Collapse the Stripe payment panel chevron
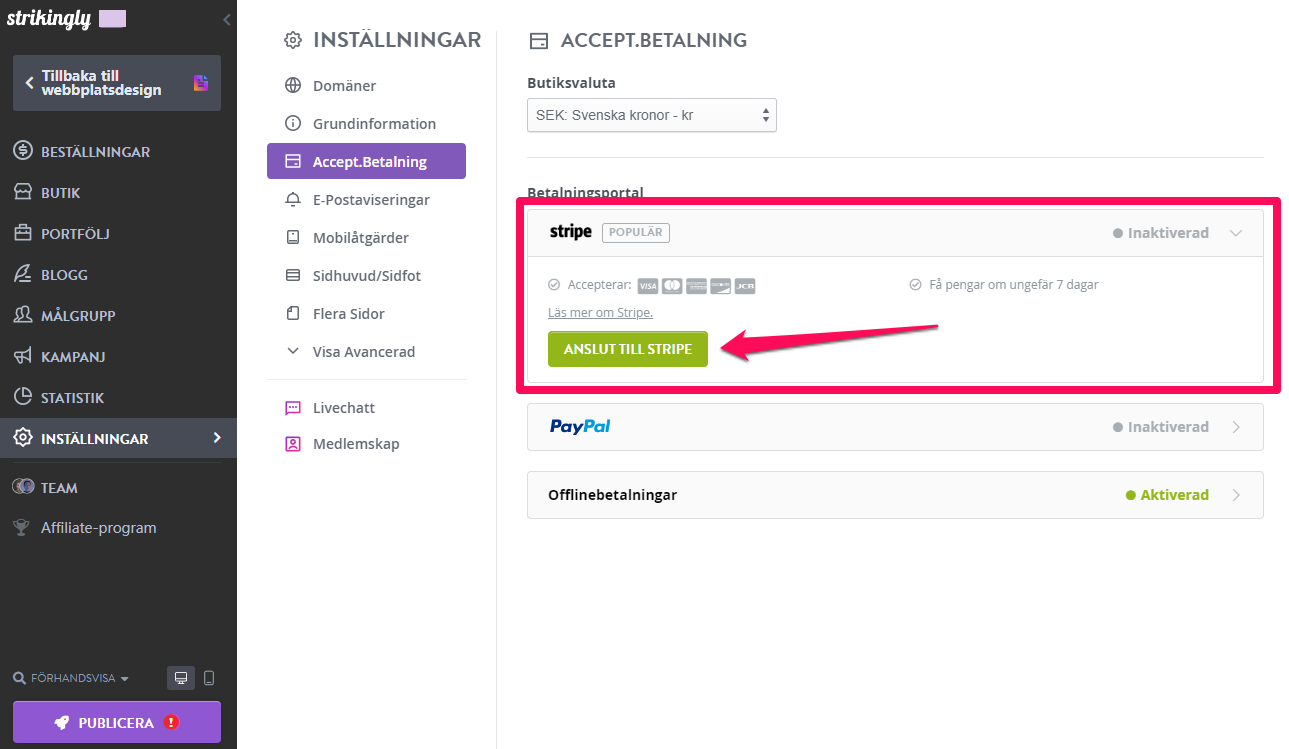This screenshot has height=749, width=1289. click(x=1236, y=233)
